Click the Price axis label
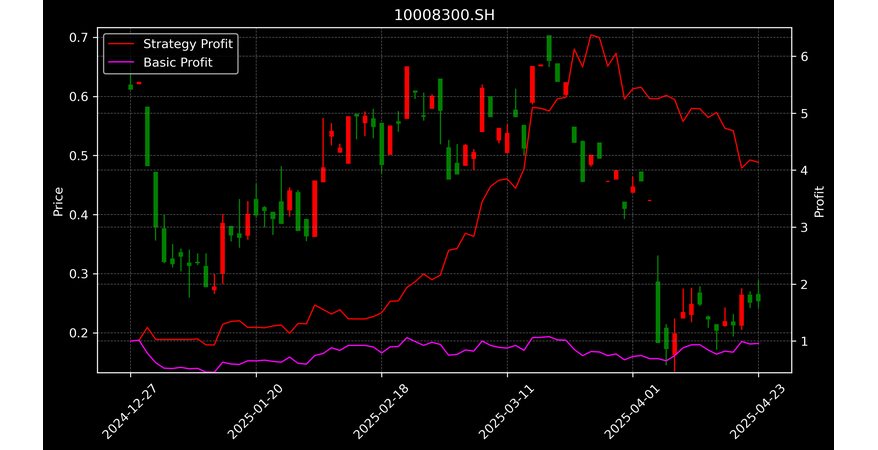This screenshot has width=878, height=450. coord(58,201)
